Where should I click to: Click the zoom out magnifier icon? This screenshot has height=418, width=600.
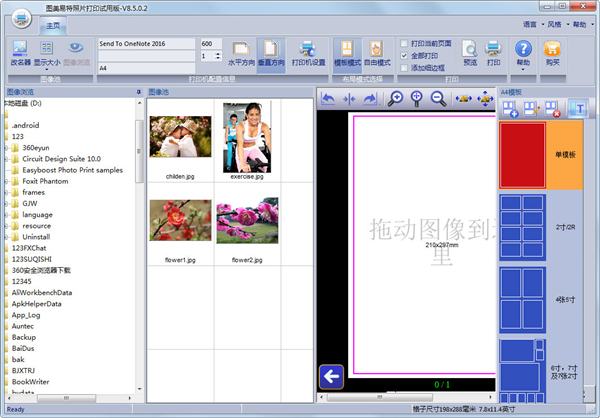click(439, 98)
